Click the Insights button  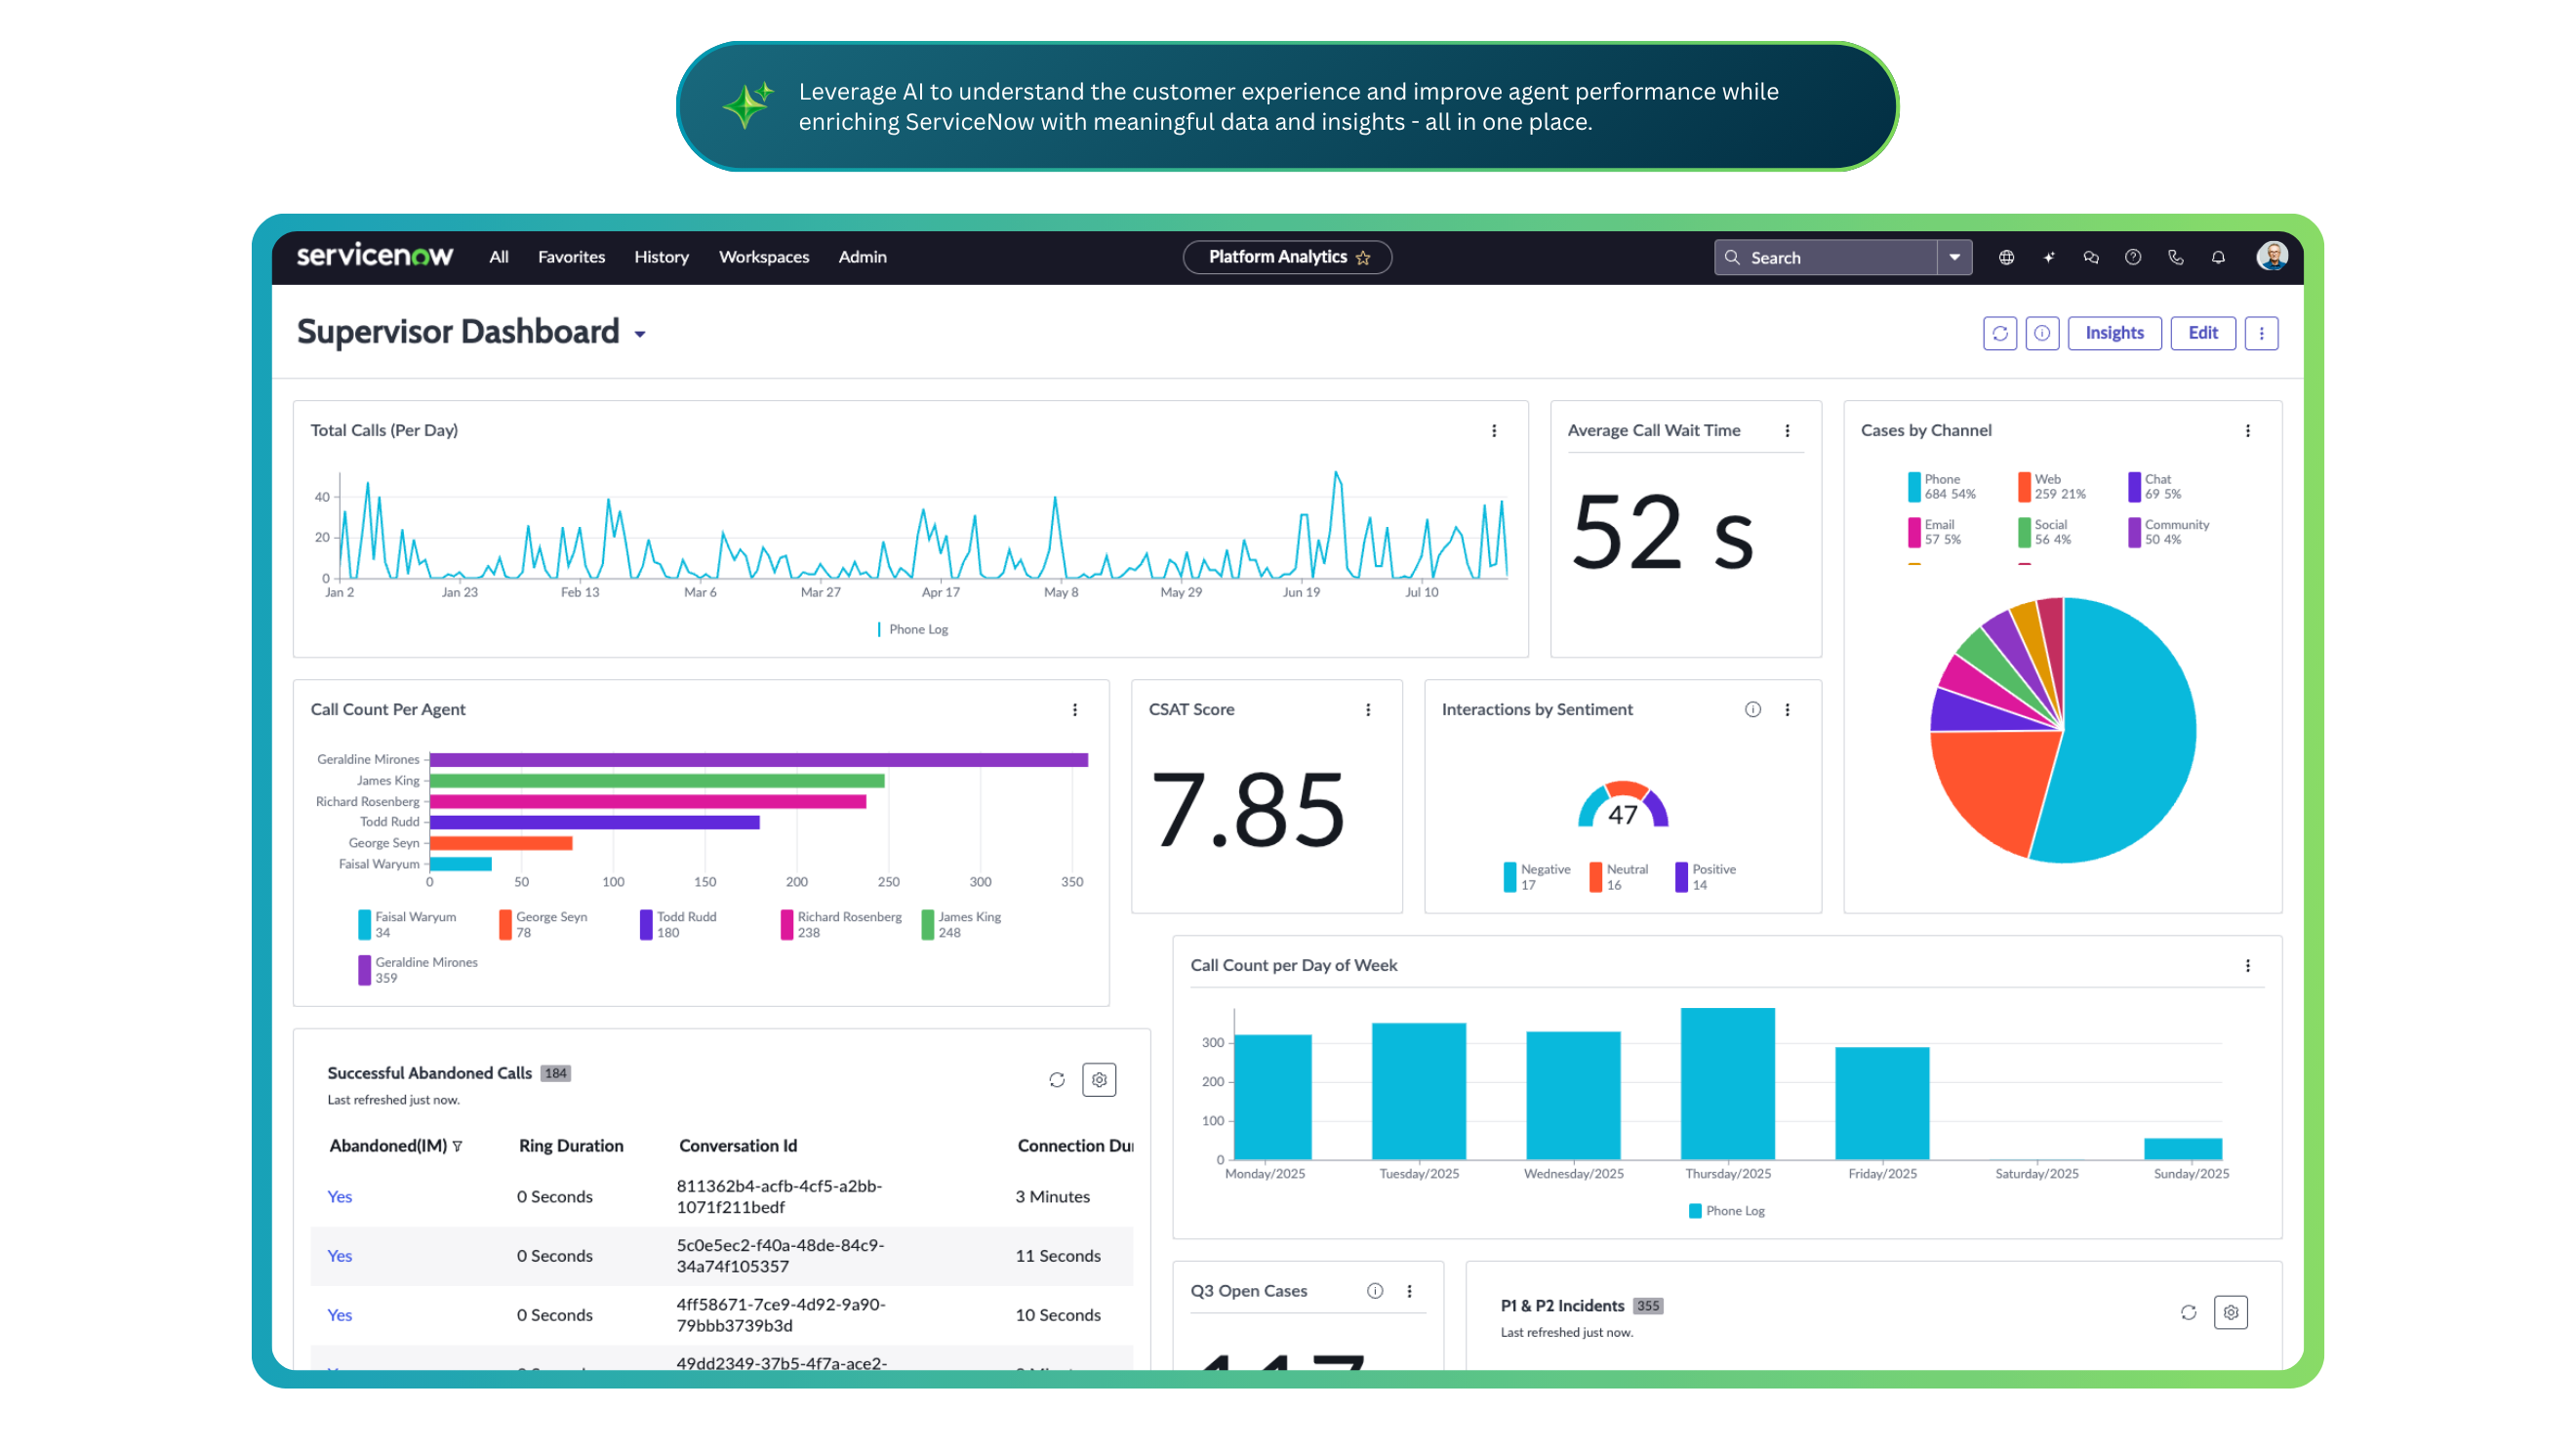click(x=2114, y=333)
